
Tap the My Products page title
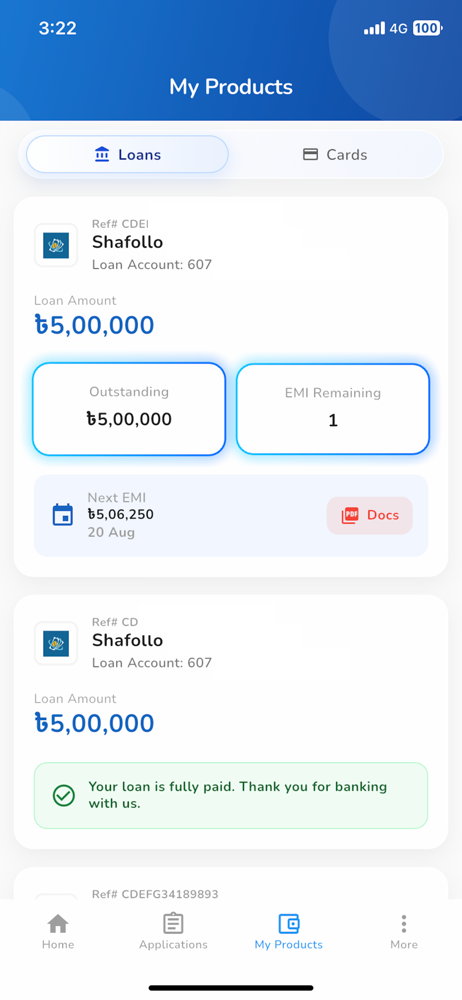[x=231, y=87]
